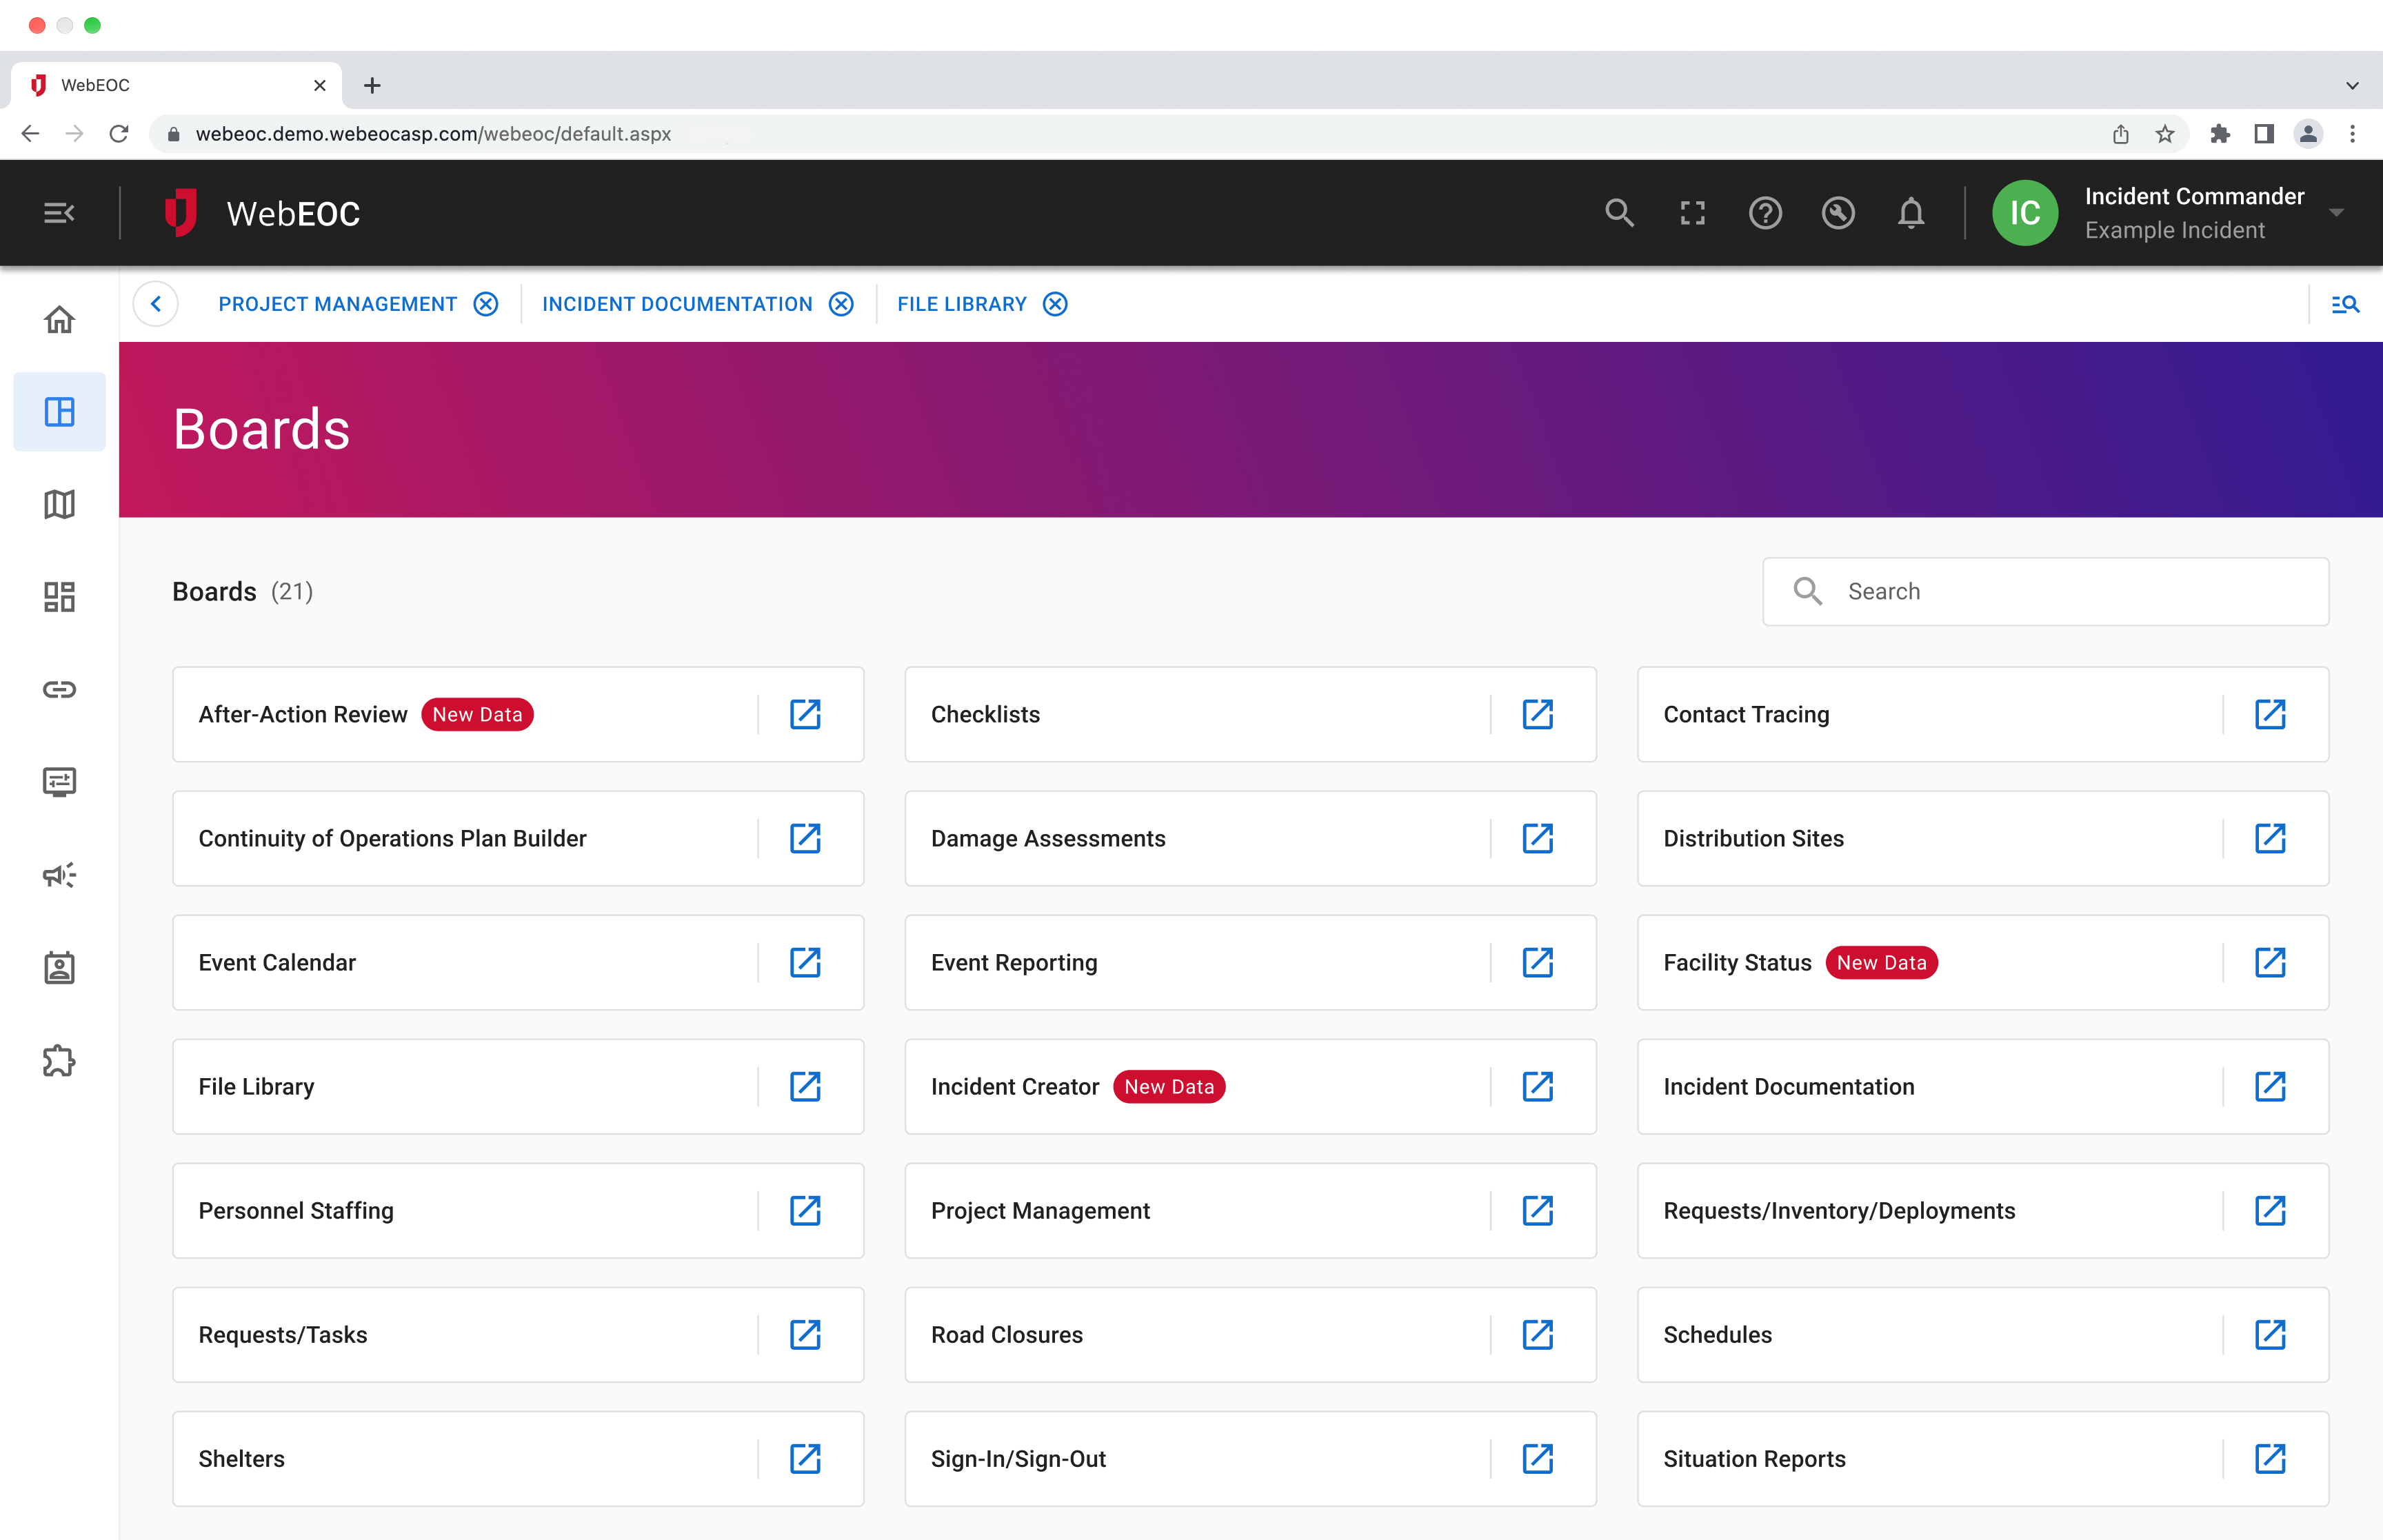
Task: Open the help question mark icon
Action: pos(1765,213)
